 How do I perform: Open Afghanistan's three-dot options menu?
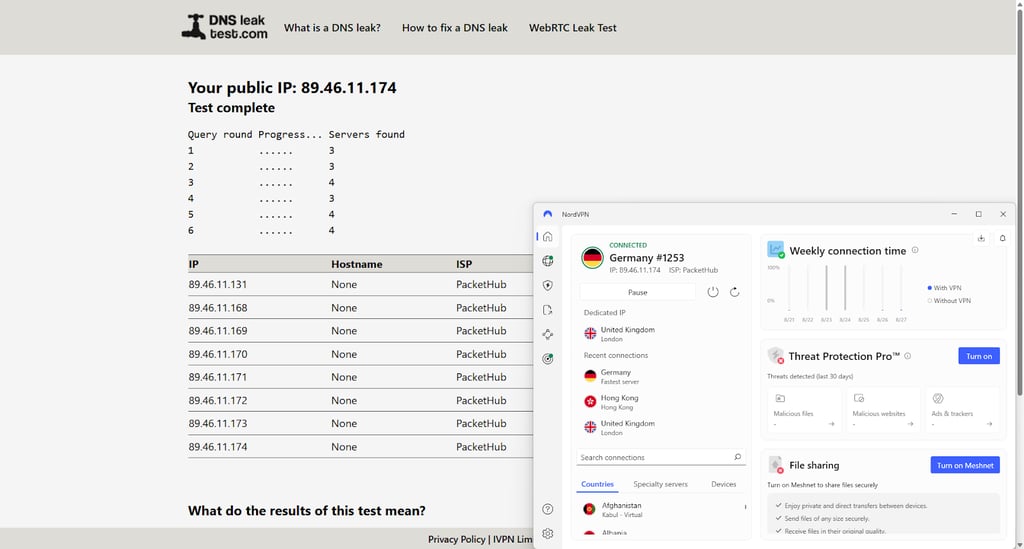point(745,507)
